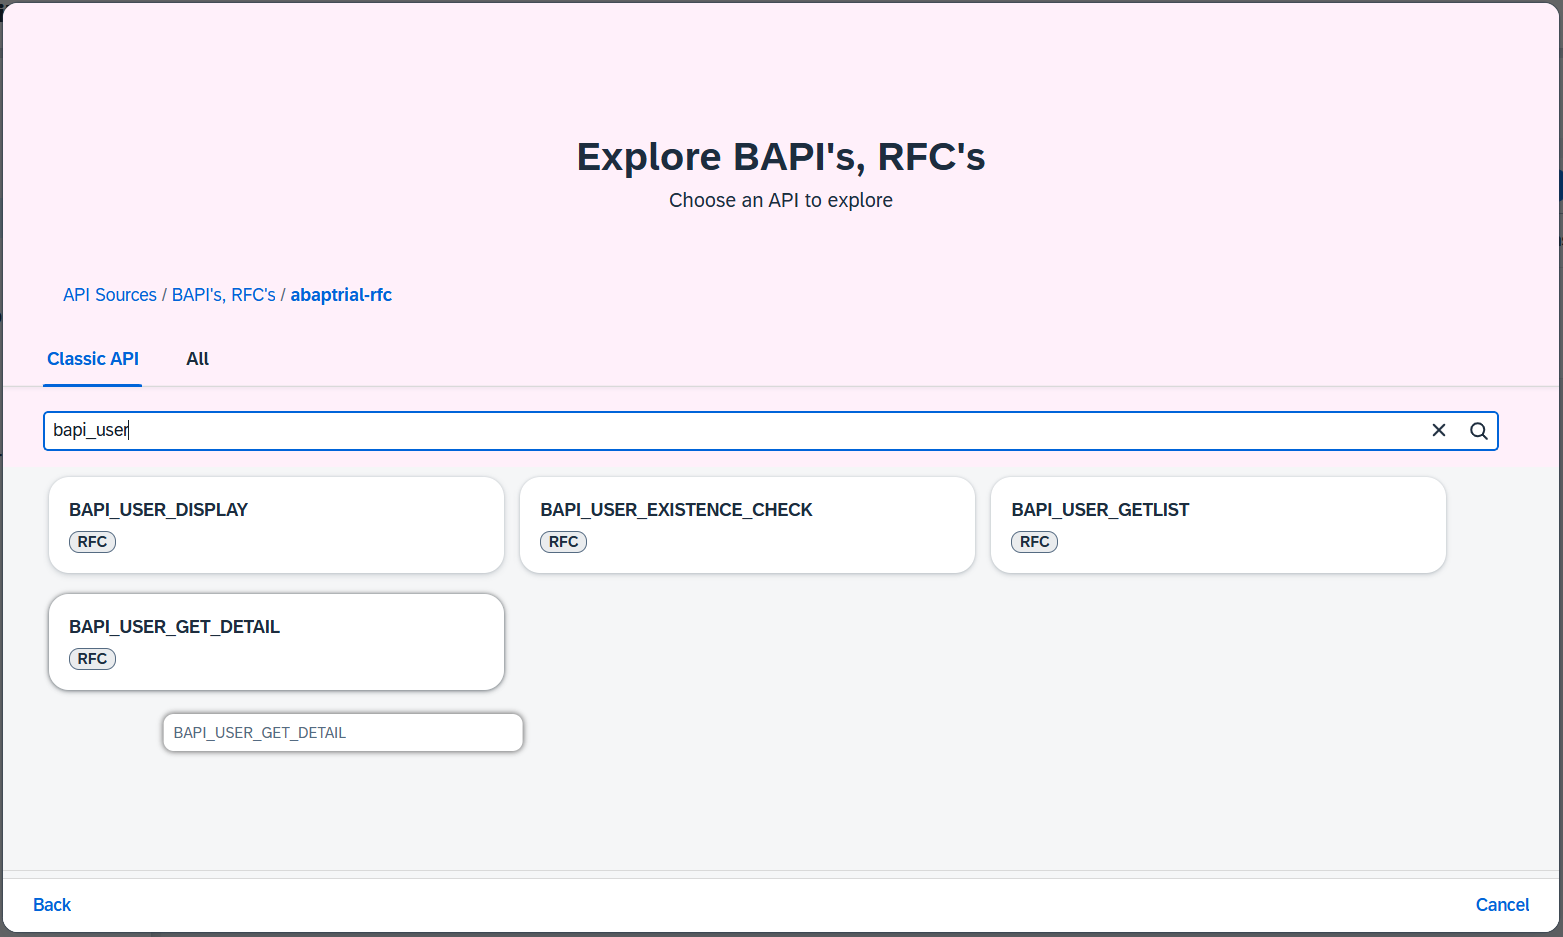Image resolution: width=1563 pixels, height=937 pixels.
Task: Select the BAPI_USER_GET_DETAIL API card
Action: tap(276, 641)
